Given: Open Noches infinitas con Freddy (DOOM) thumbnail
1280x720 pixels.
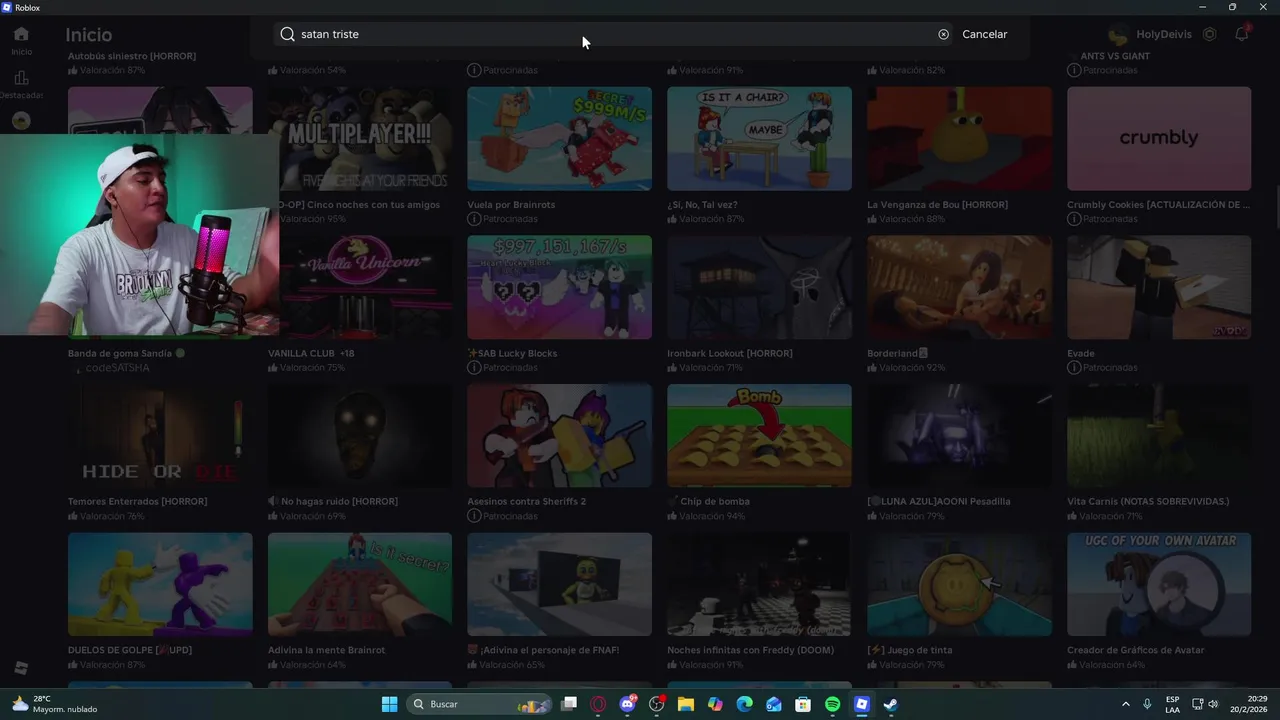Looking at the screenshot, I should pyautogui.click(x=759, y=584).
